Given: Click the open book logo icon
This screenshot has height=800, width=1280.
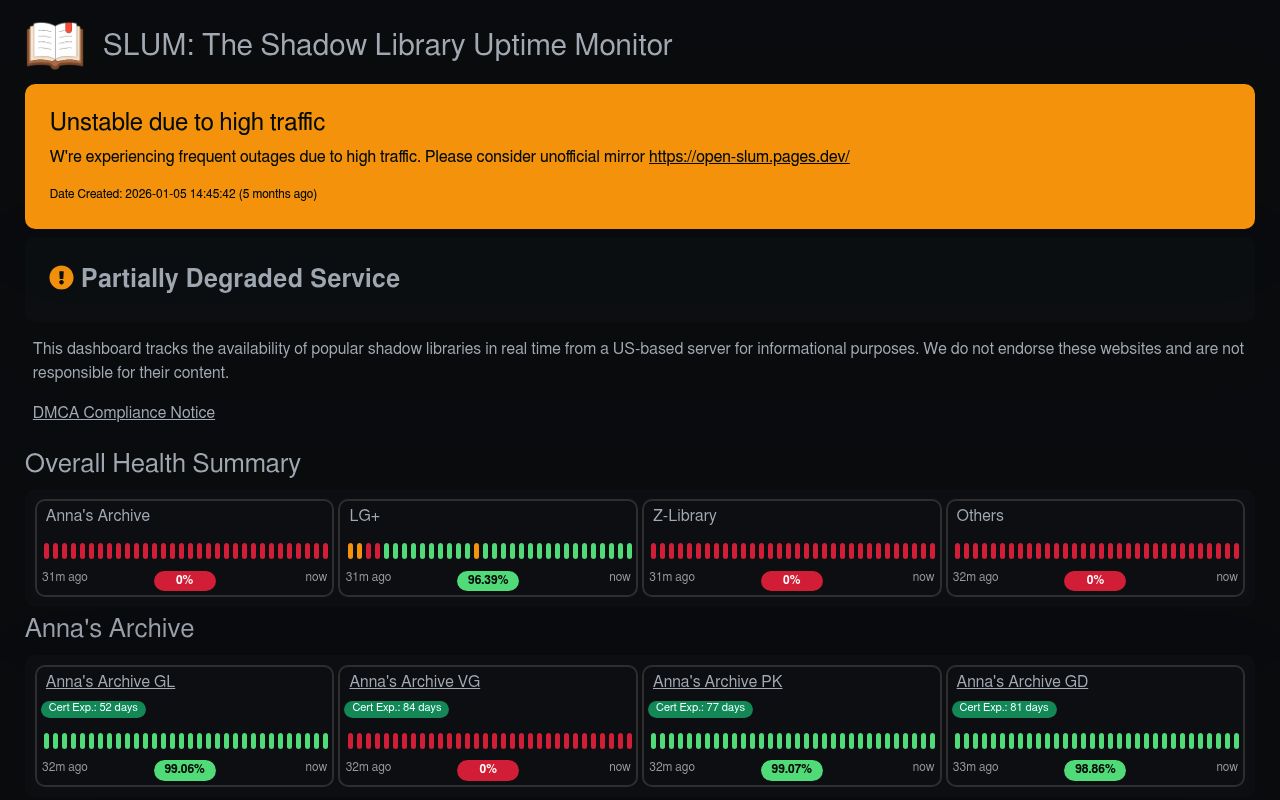Looking at the screenshot, I should coord(55,45).
